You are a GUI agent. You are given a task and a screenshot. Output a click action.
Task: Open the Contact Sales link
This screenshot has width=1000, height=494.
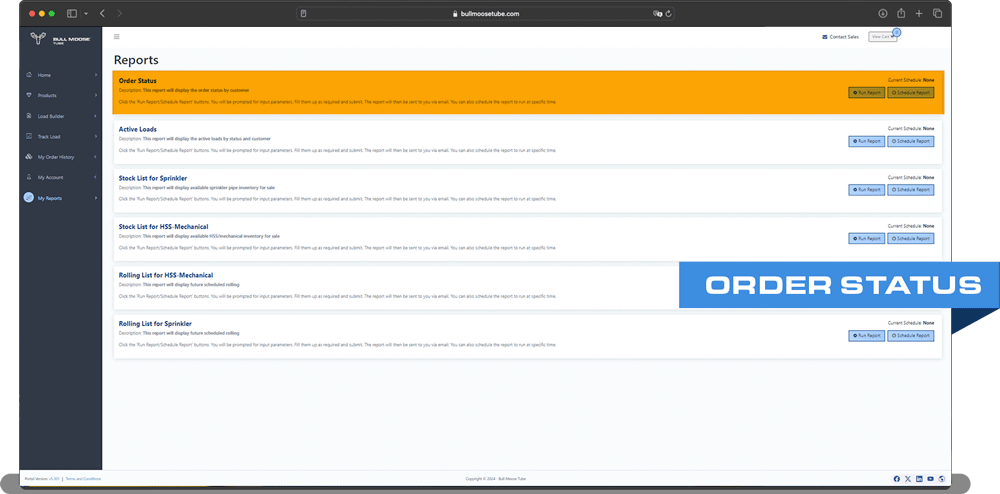click(x=840, y=37)
